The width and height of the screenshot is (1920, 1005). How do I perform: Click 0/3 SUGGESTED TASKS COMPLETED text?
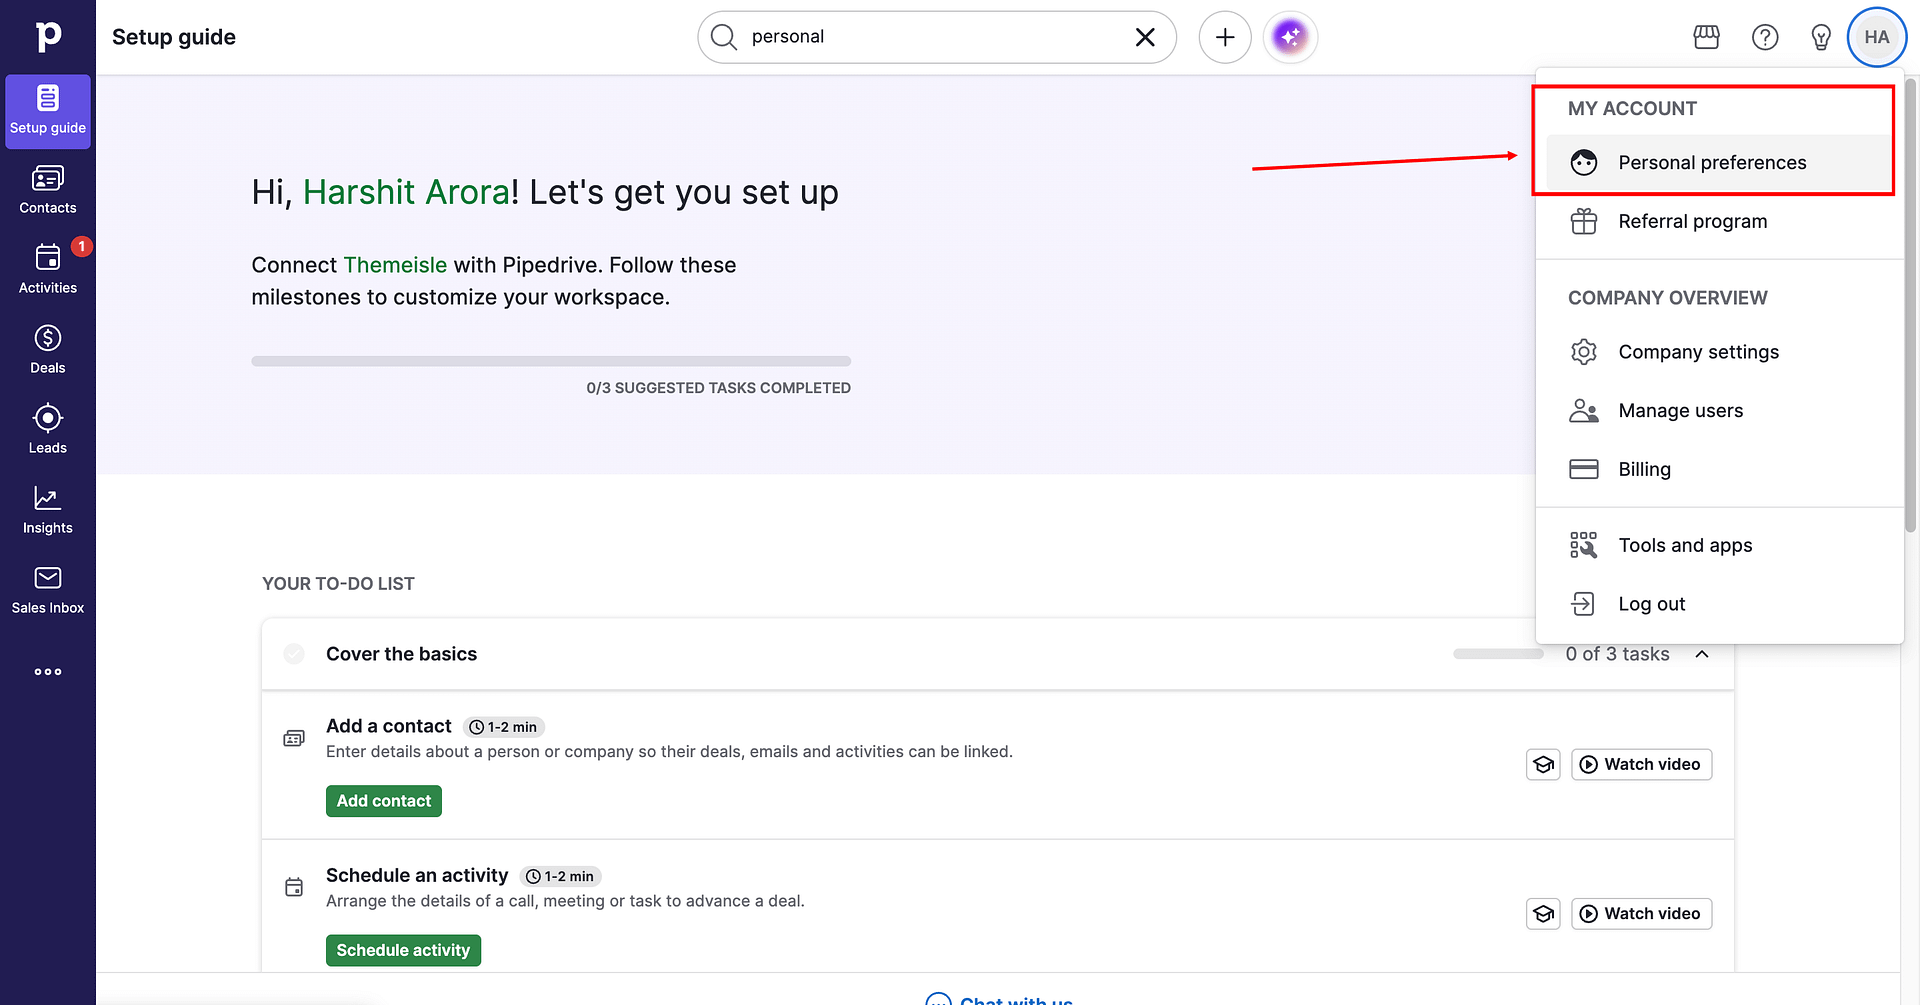click(x=718, y=388)
